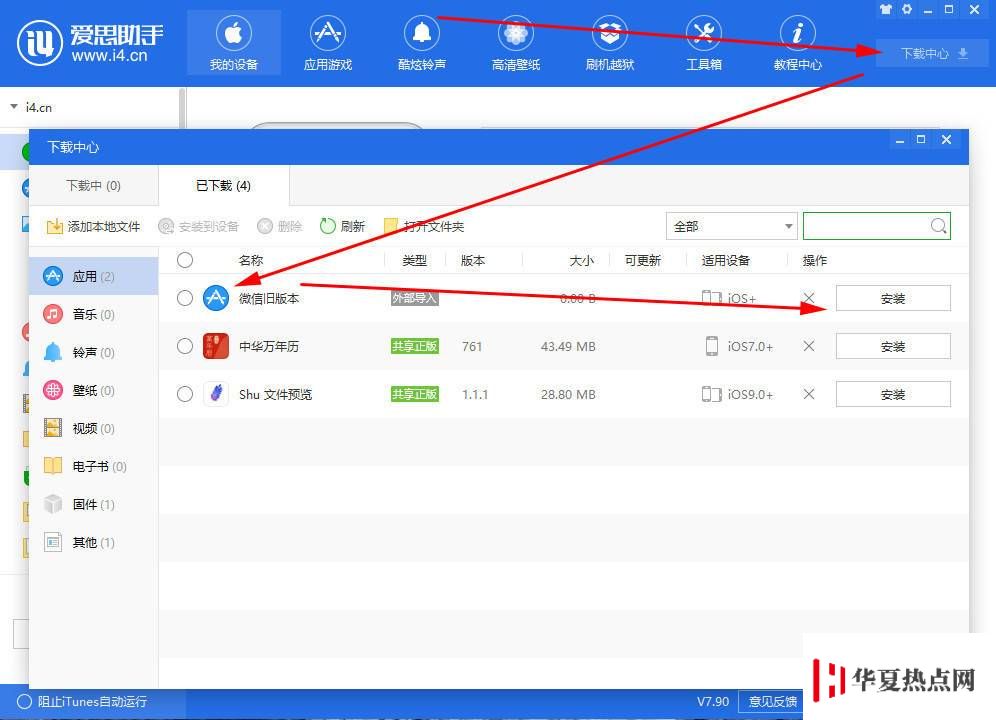Select 固件 (1) category in sidebar
Viewport: 996px width, 720px height.
click(x=93, y=505)
